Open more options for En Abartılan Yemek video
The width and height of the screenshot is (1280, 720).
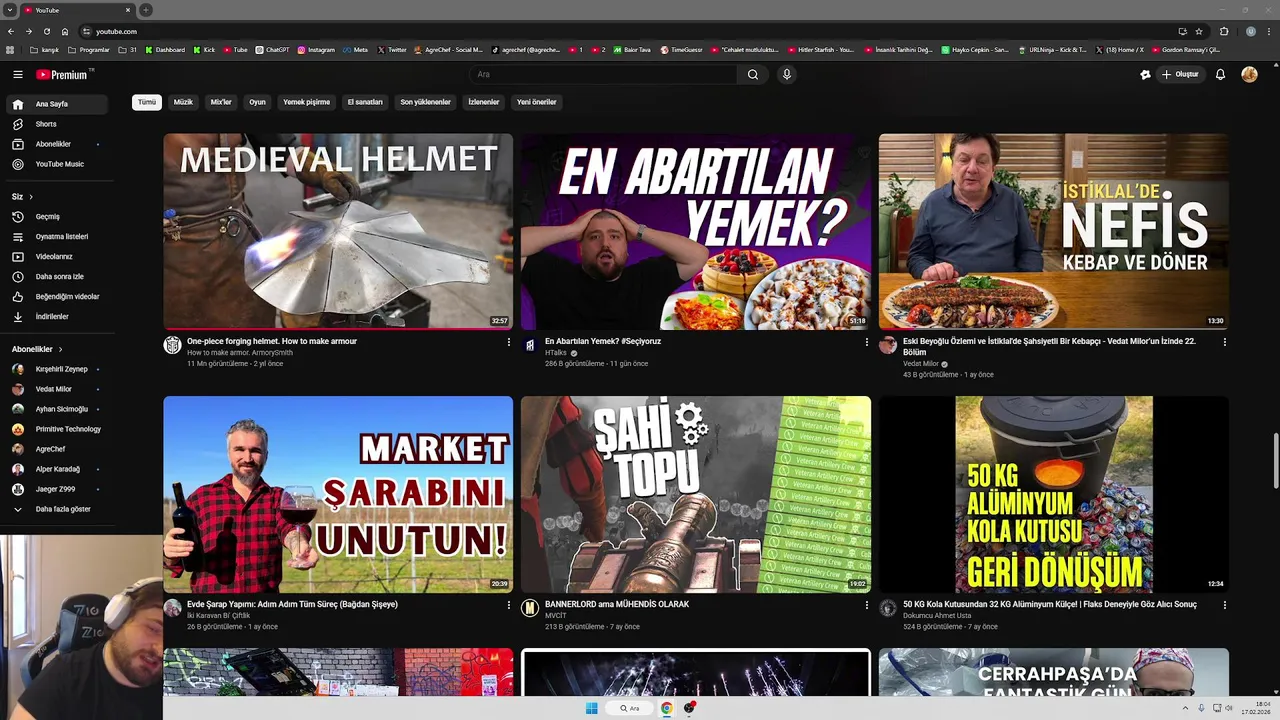click(x=866, y=342)
